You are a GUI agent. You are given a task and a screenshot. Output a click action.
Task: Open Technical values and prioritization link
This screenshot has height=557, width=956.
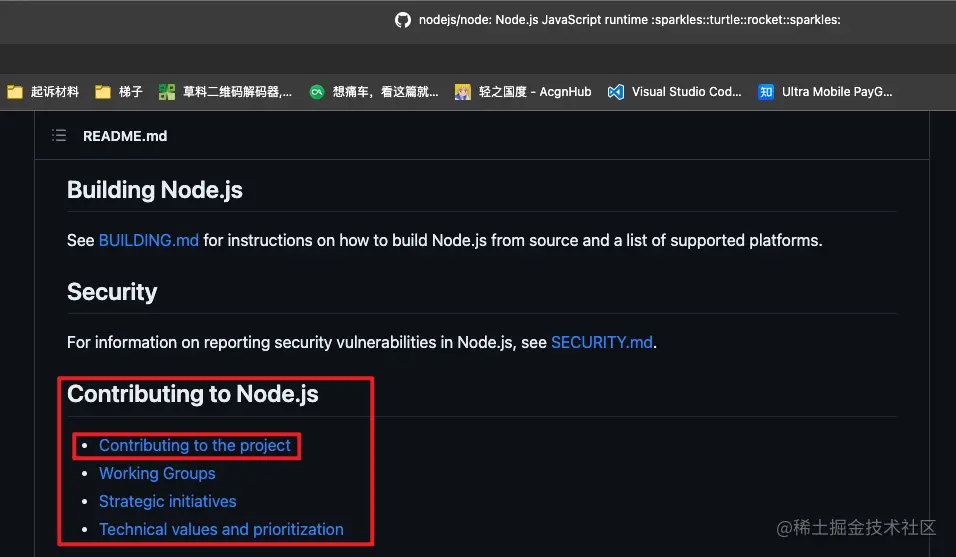[221, 529]
